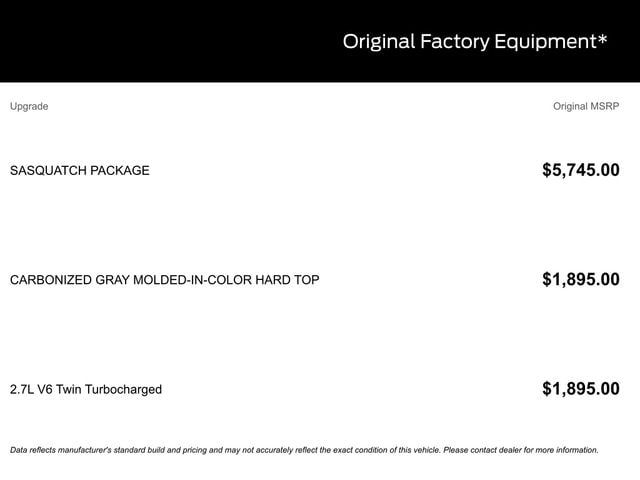Click the SASQUATCH PACKAGE upgrade name
640x480 pixels.
[80, 171]
